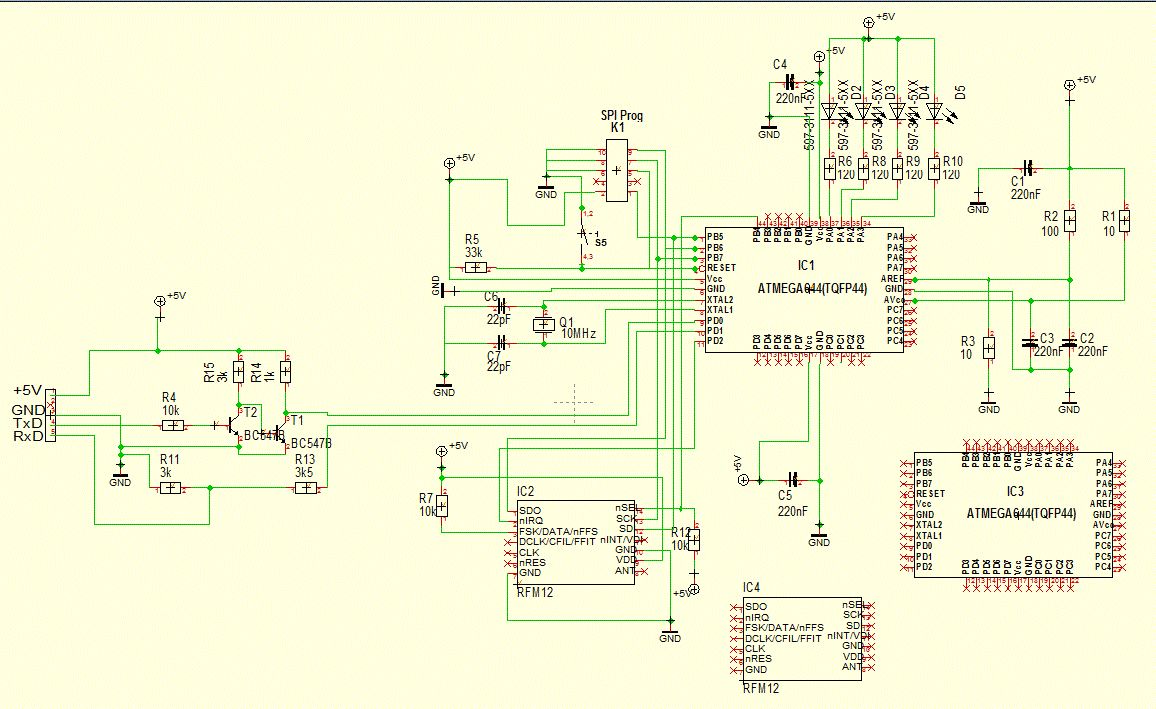Select the +5V symbol above resistor R7
The width and height of the screenshot is (1156, 709).
point(442,450)
